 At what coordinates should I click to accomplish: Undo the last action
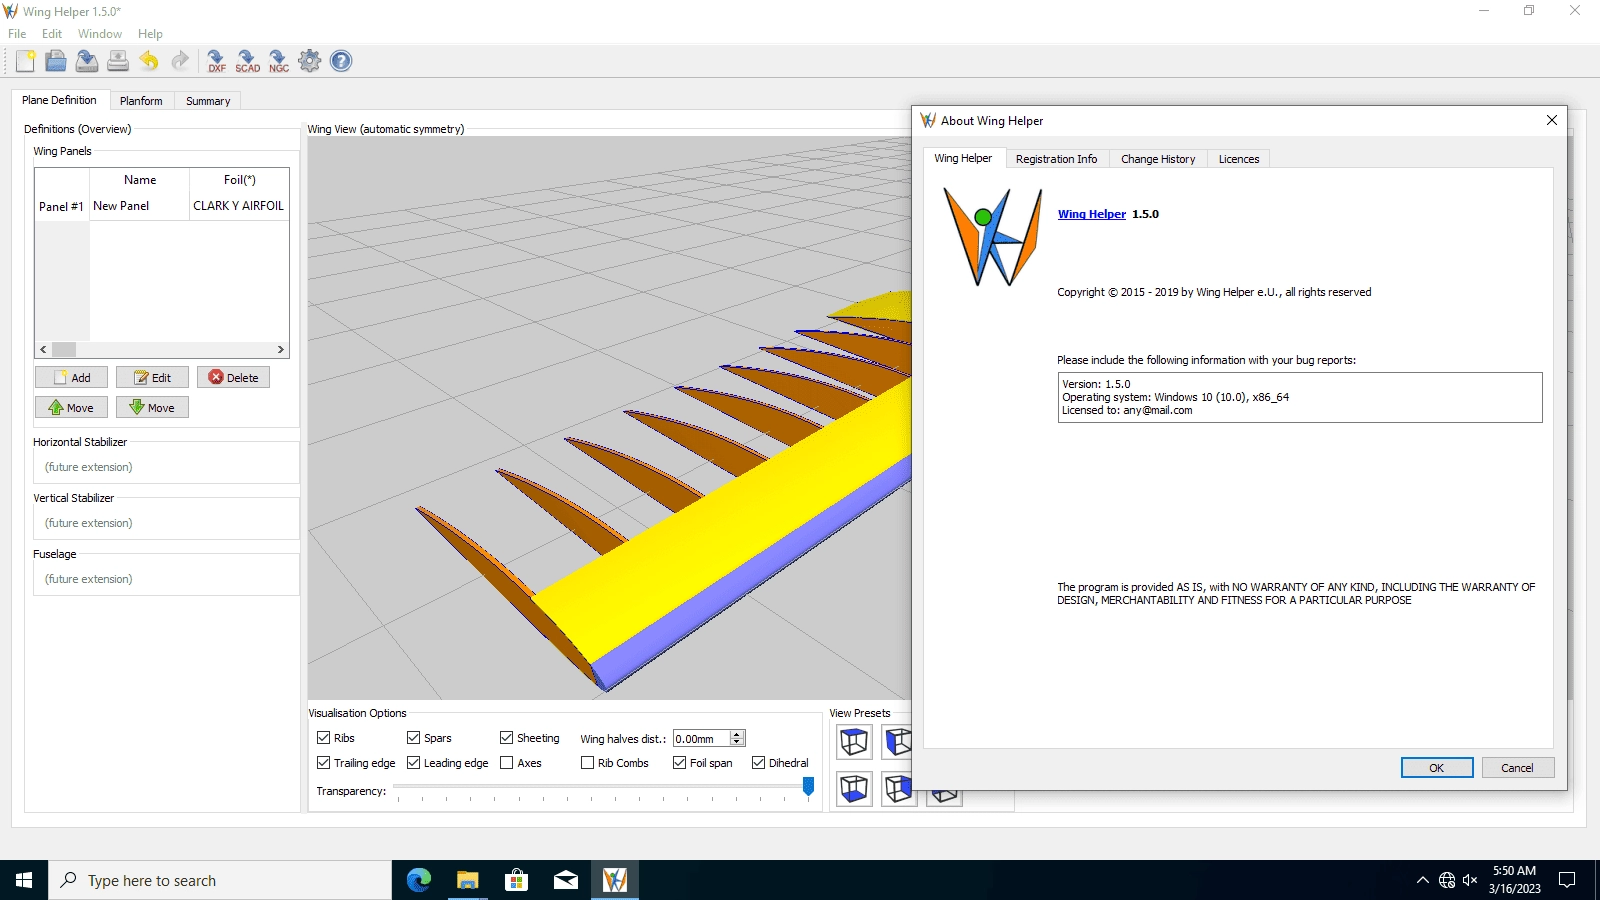[x=149, y=61]
